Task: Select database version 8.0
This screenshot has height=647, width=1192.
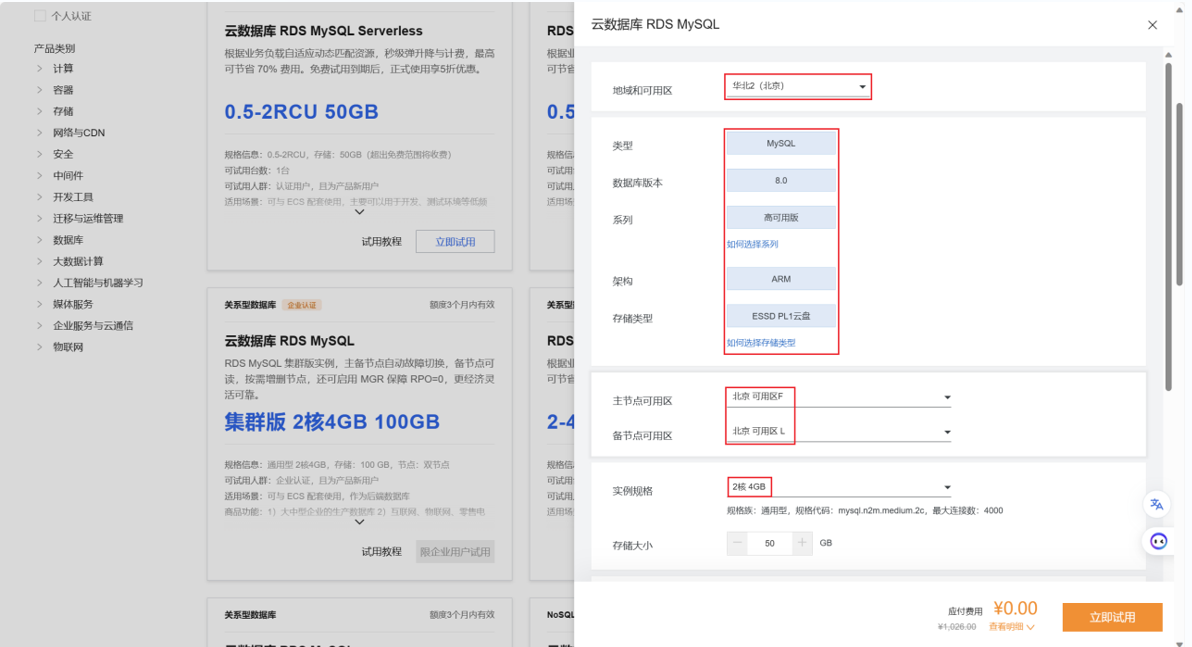Action: [781, 180]
